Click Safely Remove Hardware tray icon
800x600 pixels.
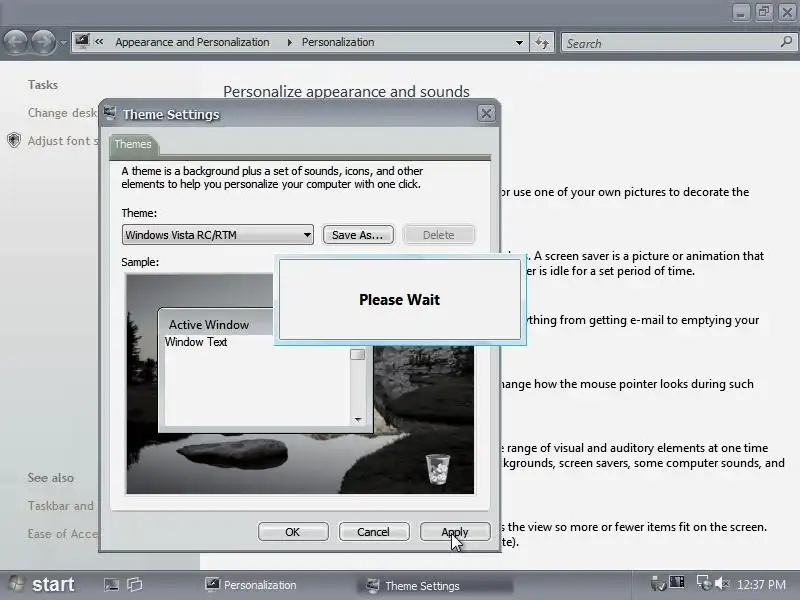658,583
